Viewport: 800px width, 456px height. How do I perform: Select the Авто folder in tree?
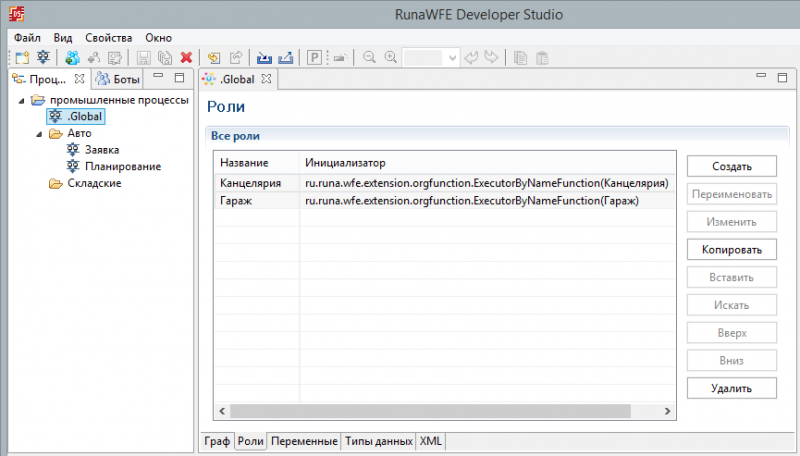click(x=70, y=133)
